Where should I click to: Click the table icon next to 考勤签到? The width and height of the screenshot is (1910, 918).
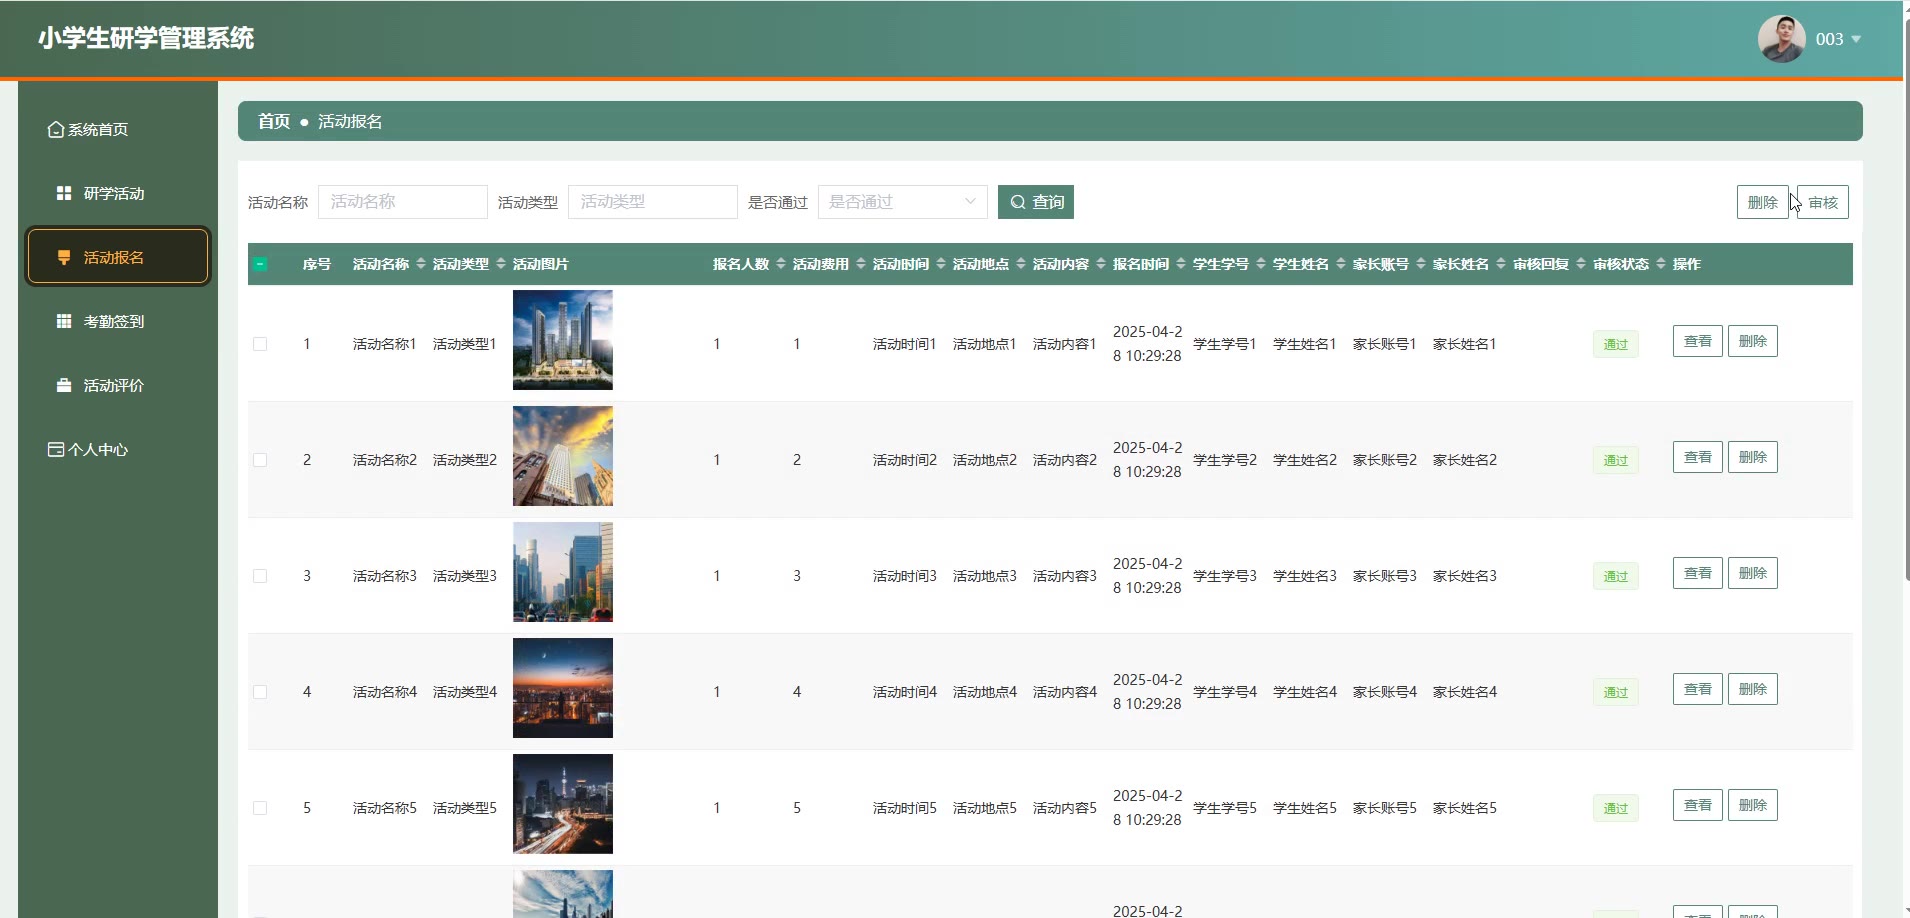pyautogui.click(x=64, y=321)
